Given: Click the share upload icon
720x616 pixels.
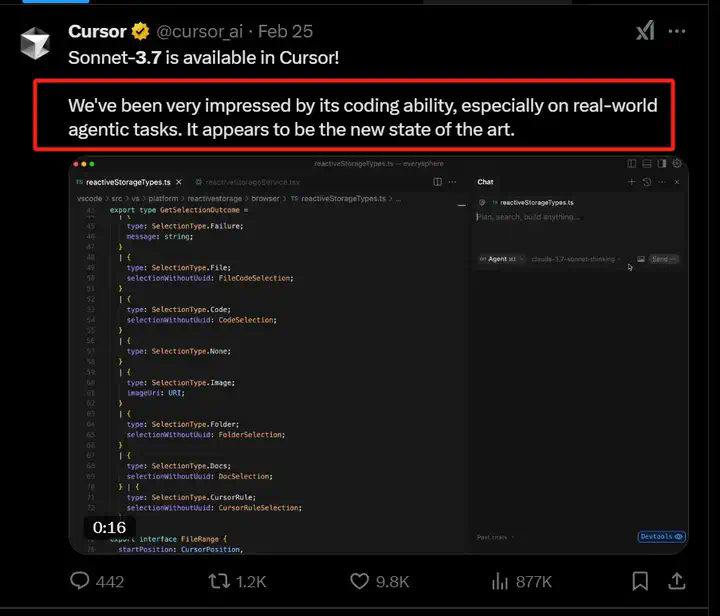Looking at the screenshot, I should pos(677,581).
